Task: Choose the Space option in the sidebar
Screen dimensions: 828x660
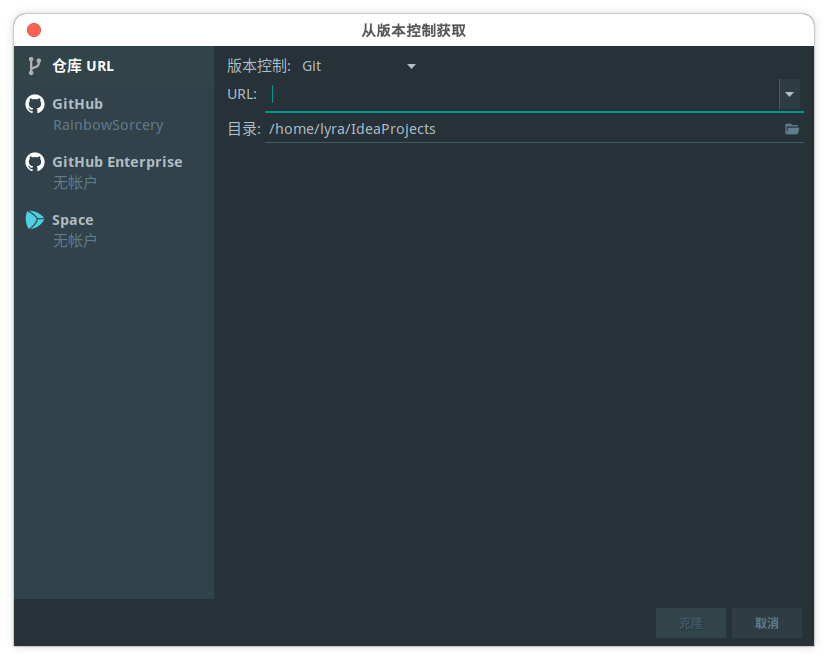Action: [114, 230]
